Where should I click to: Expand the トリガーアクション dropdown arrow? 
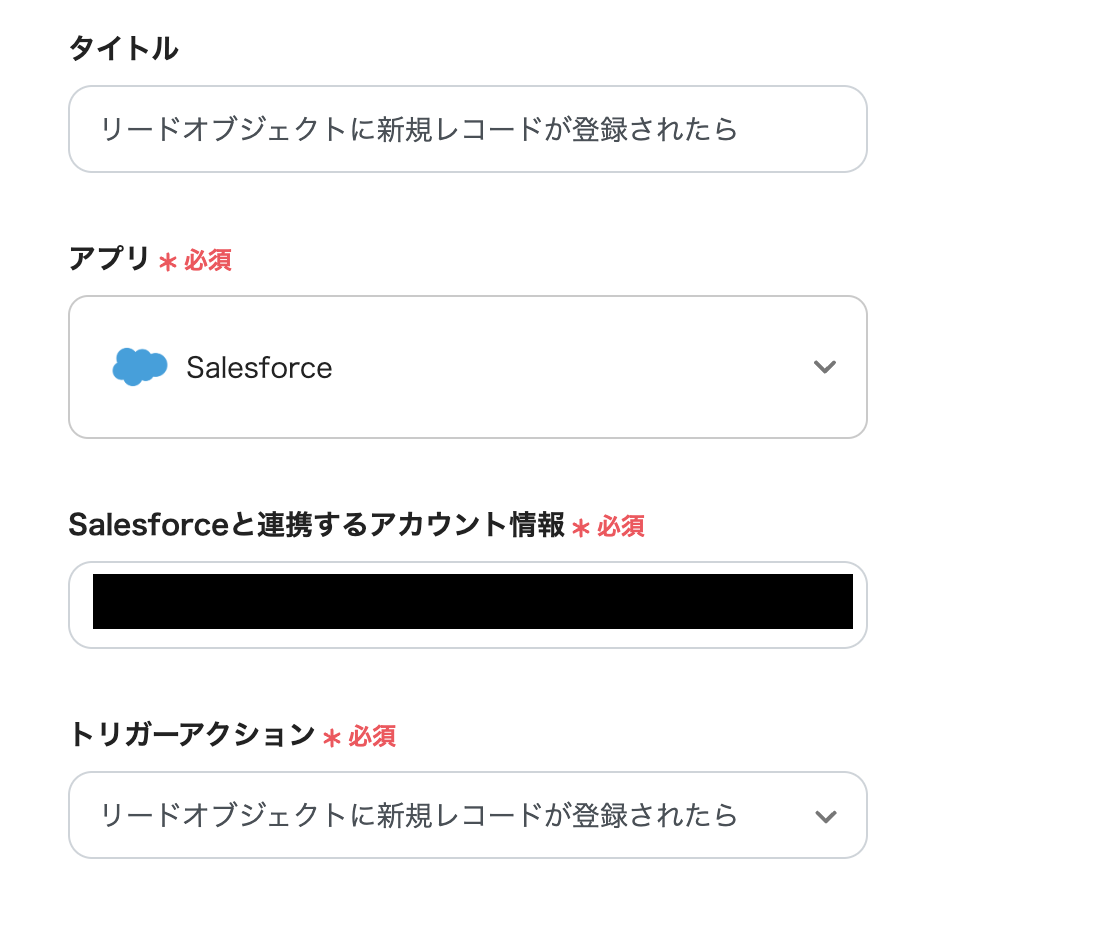click(x=824, y=816)
